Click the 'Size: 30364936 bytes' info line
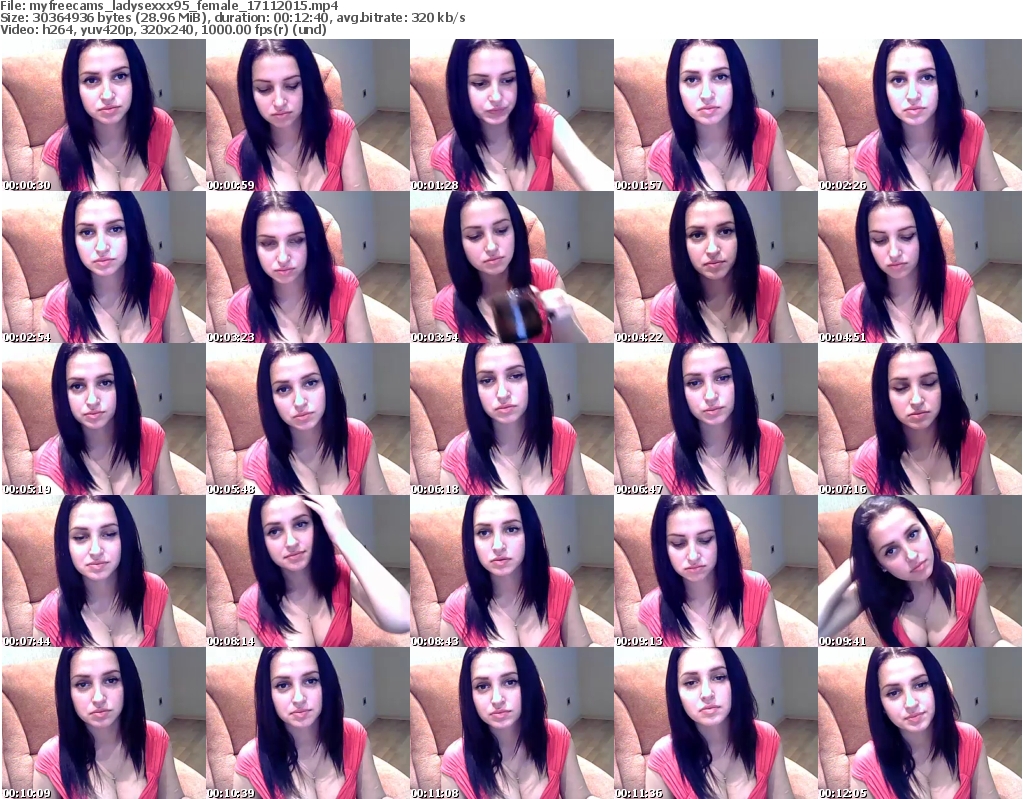This screenshot has height=799, width=1024. tap(232, 18)
